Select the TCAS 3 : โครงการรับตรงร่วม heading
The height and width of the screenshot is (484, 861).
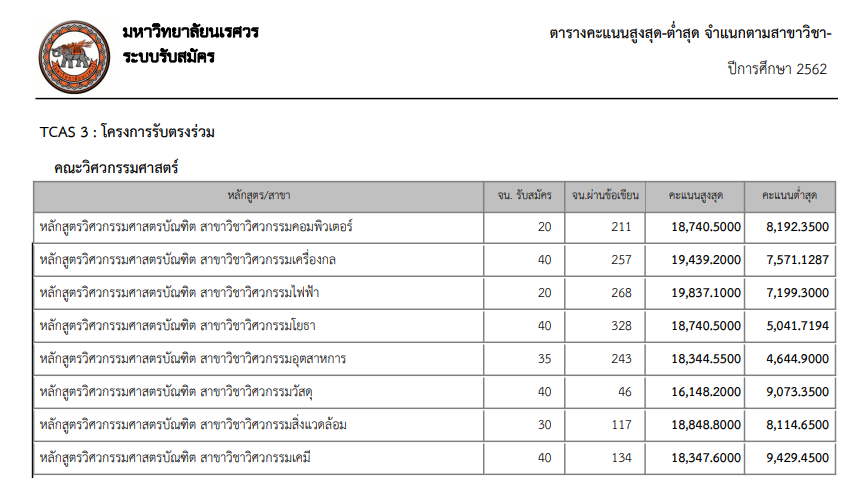click(x=127, y=131)
